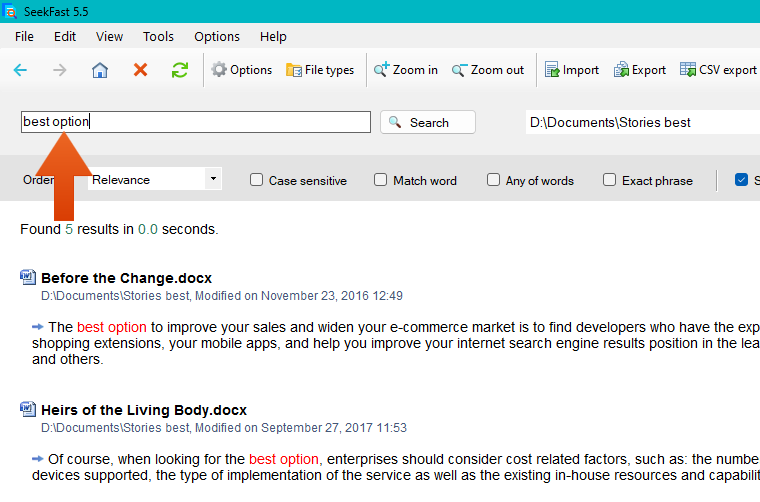Click the Search button
Viewport: 760px width, 502px height.
click(x=428, y=122)
